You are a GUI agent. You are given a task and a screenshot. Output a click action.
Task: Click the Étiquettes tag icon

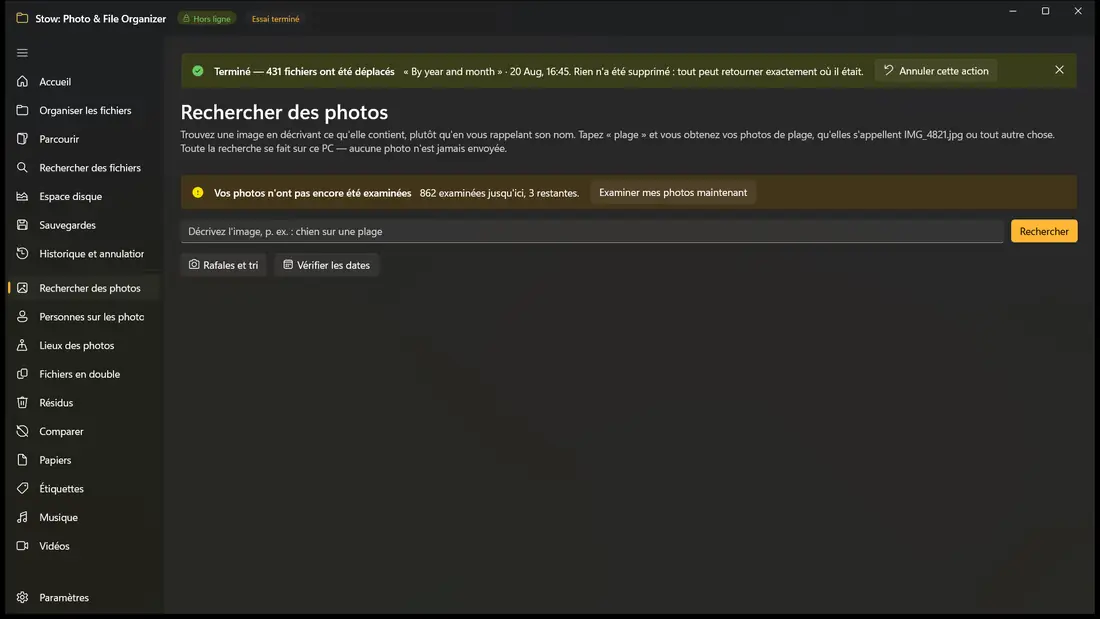(x=22, y=488)
